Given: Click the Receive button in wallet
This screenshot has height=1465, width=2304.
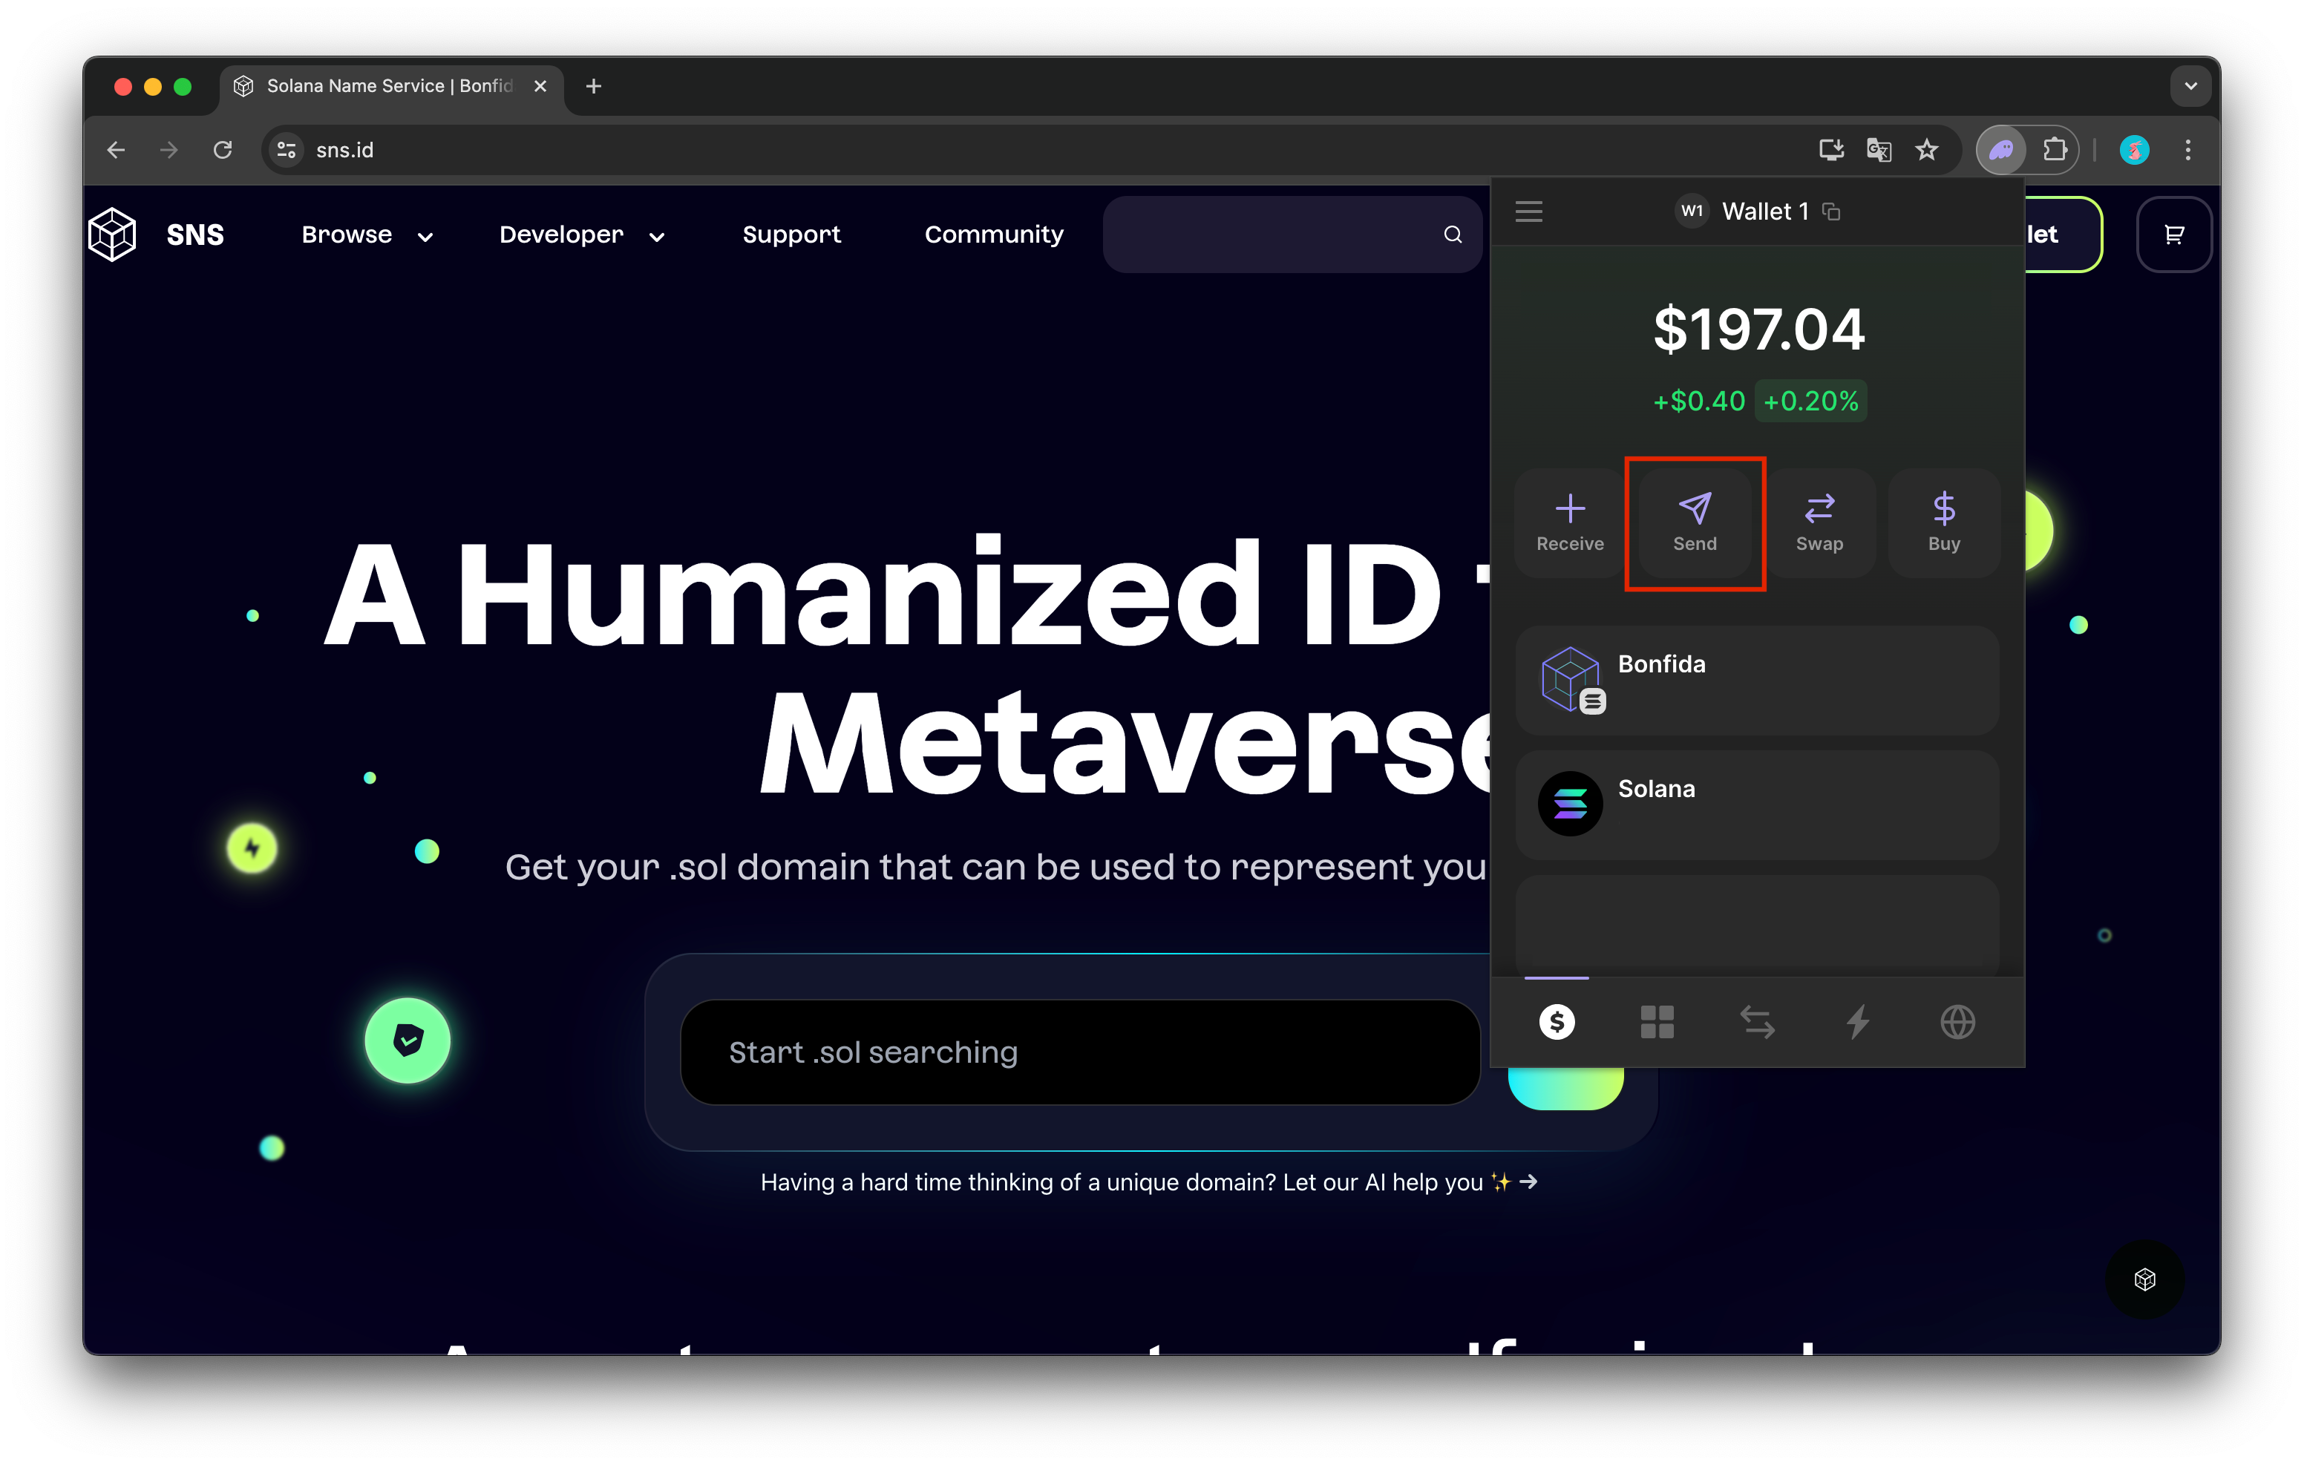Looking at the screenshot, I should coord(1569,522).
